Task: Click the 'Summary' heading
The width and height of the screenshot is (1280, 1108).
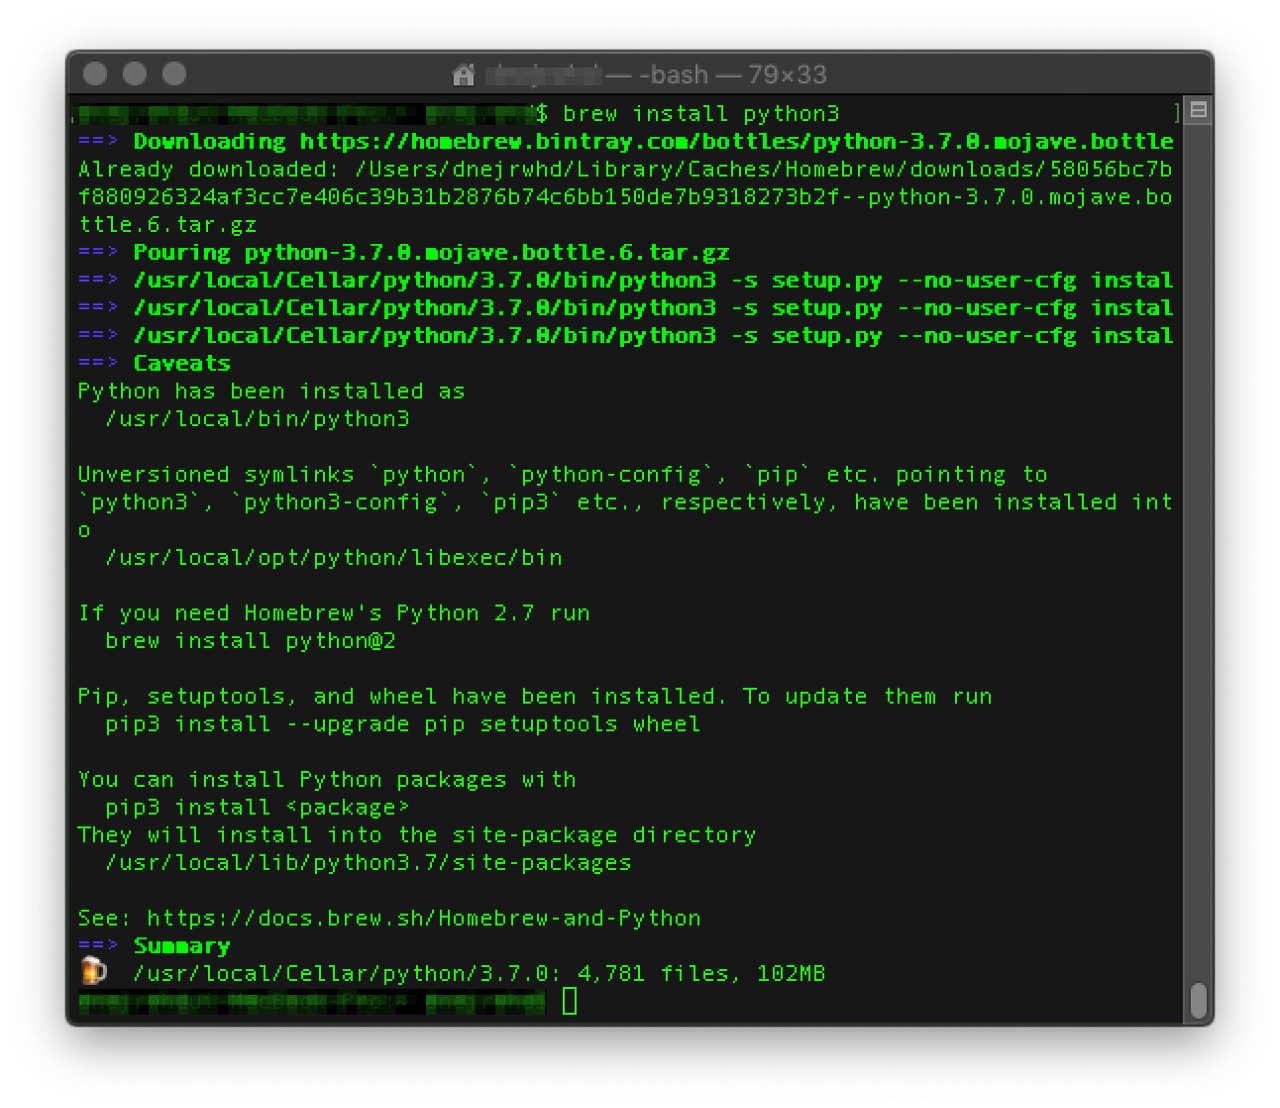Action: click(182, 946)
